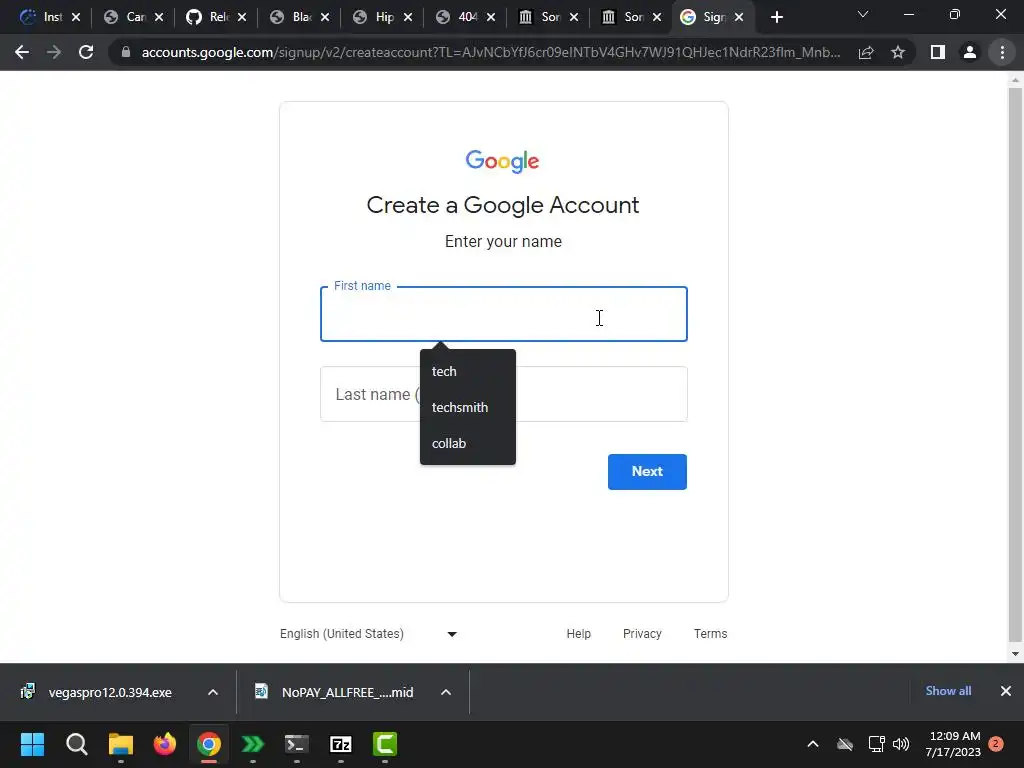The width and height of the screenshot is (1024, 768).
Task: Focus the First name input field
Action: tap(504, 314)
